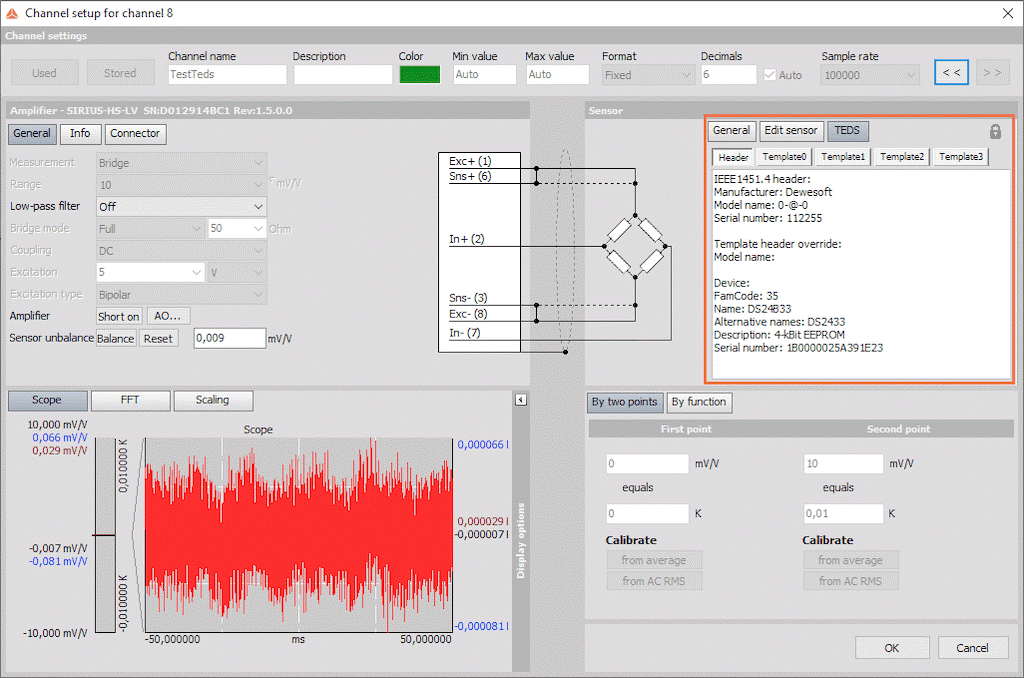This screenshot has height=678, width=1024.
Task: Enable the Auto checkbox next to Decimals
Action: point(769,72)
